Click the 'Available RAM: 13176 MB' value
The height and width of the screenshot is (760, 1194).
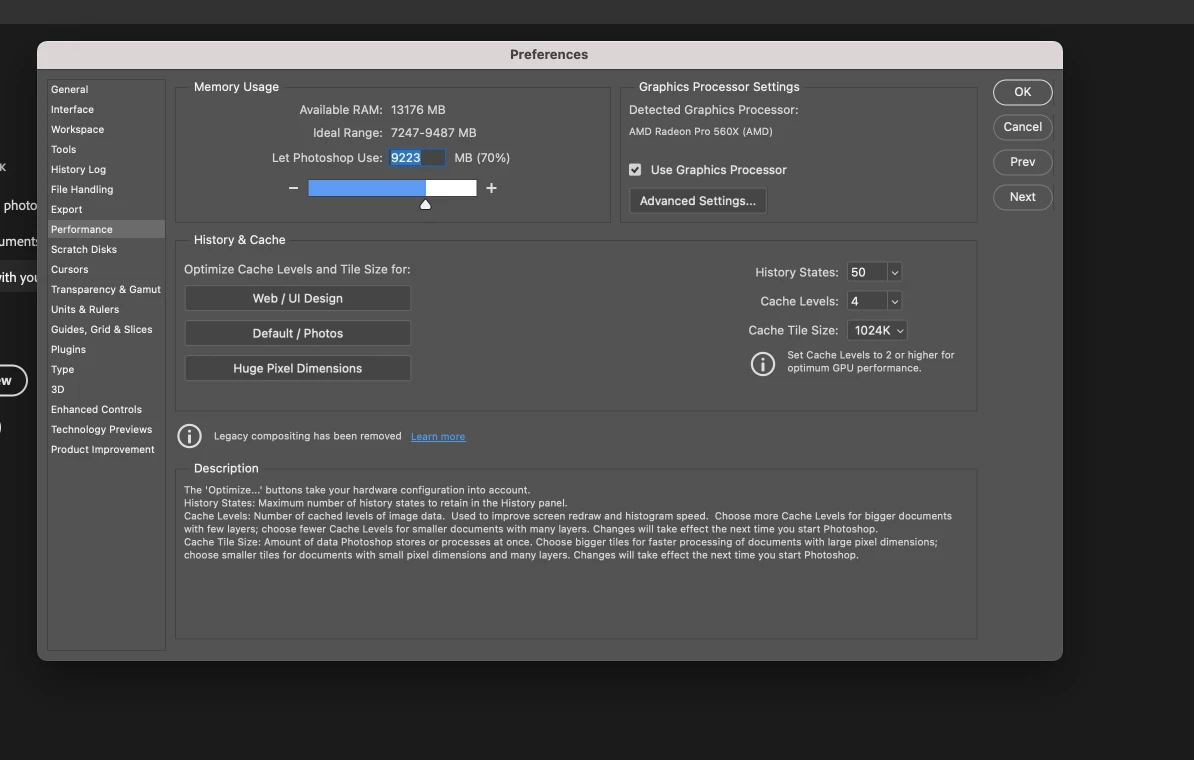point(418,110)
